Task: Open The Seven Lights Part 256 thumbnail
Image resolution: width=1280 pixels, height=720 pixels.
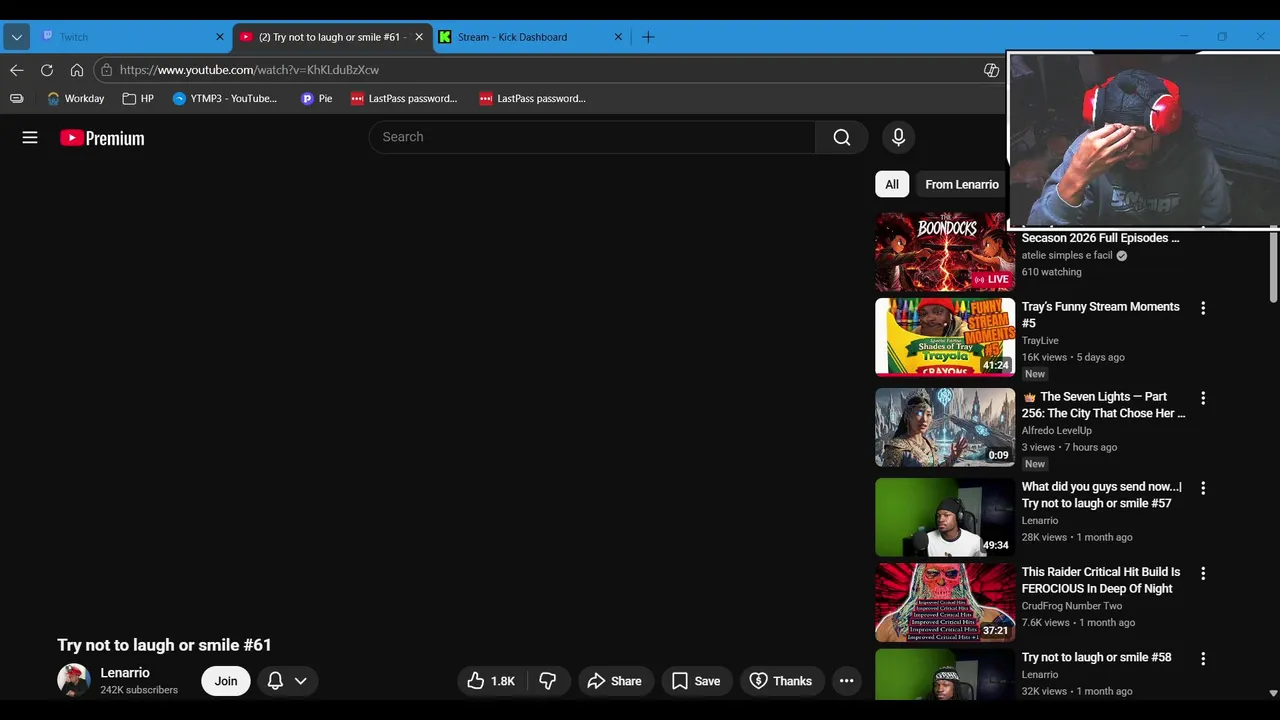Action: pos(945,427)
